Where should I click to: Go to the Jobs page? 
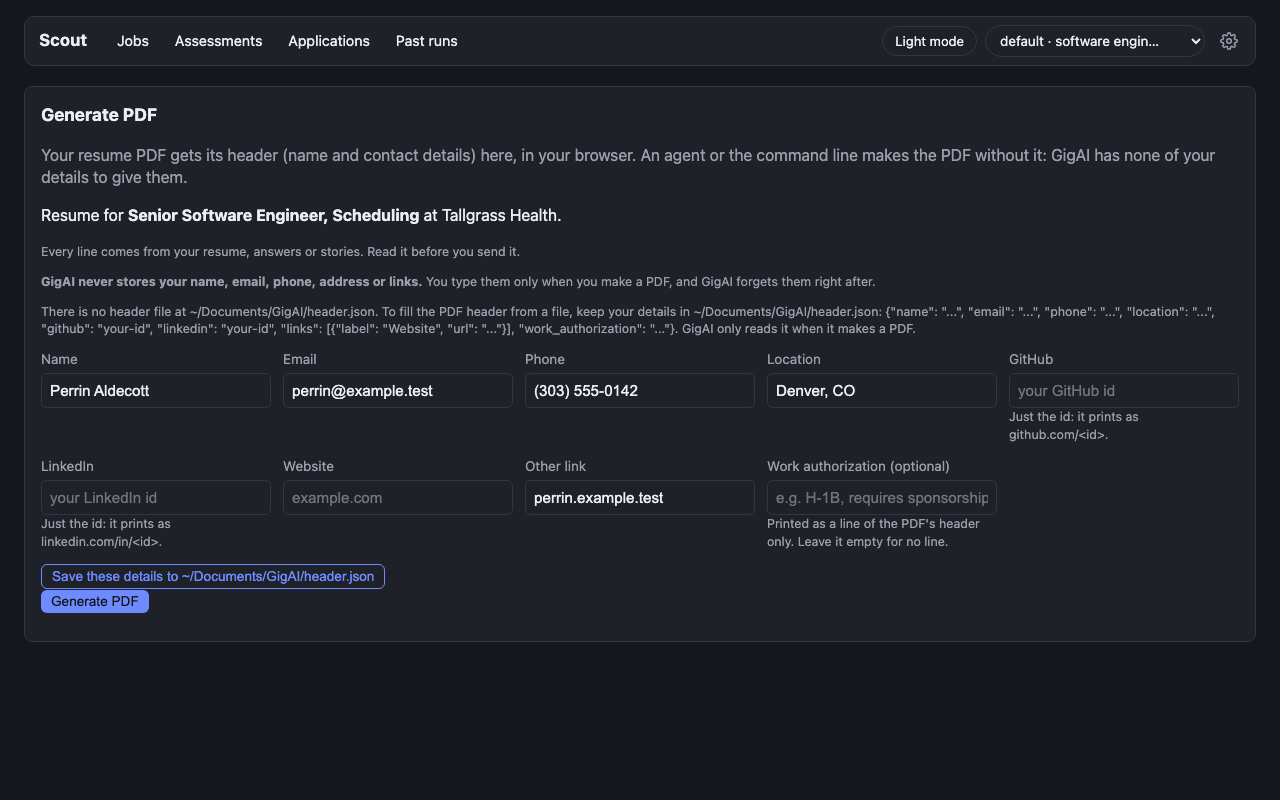(x=133, y=41)
